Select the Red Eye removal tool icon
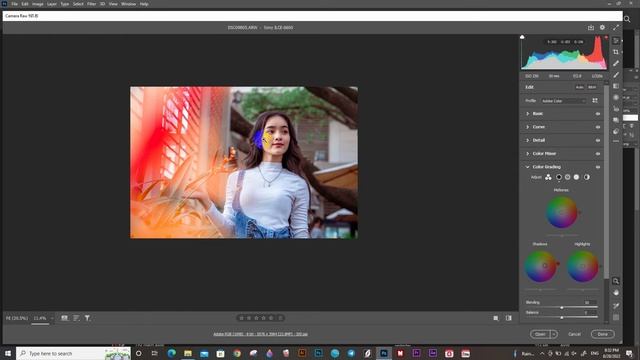640x360 pixels. click(616, 109)
